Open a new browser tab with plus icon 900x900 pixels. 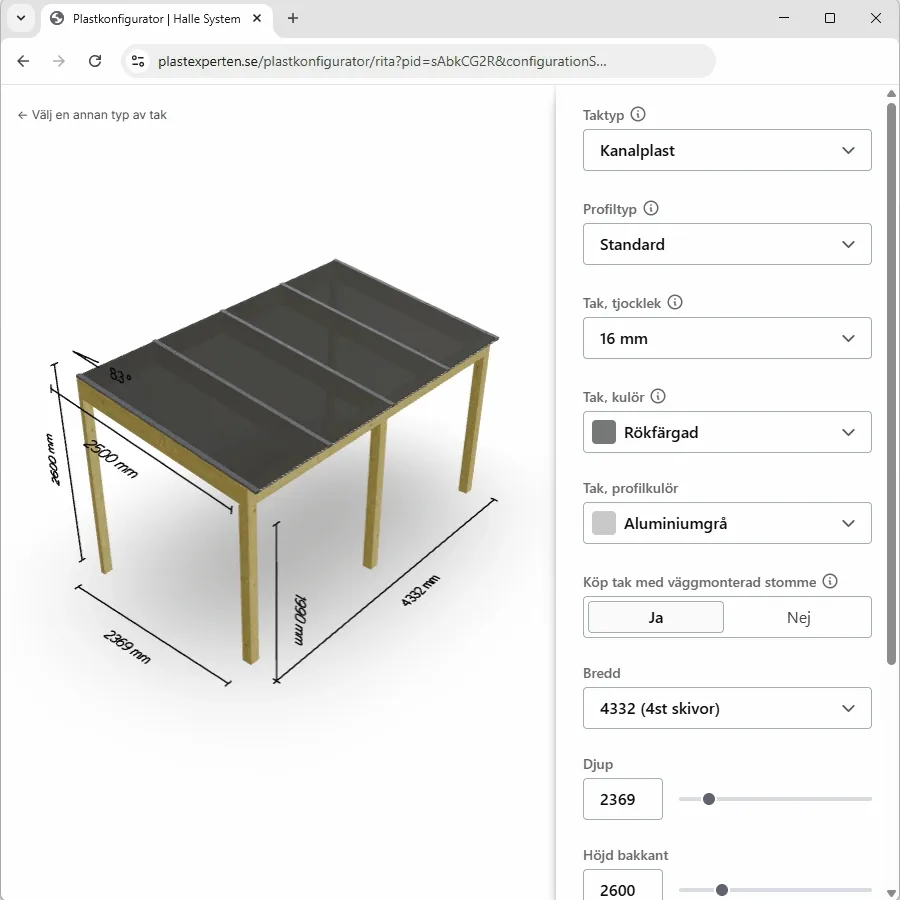pos(293,18)
